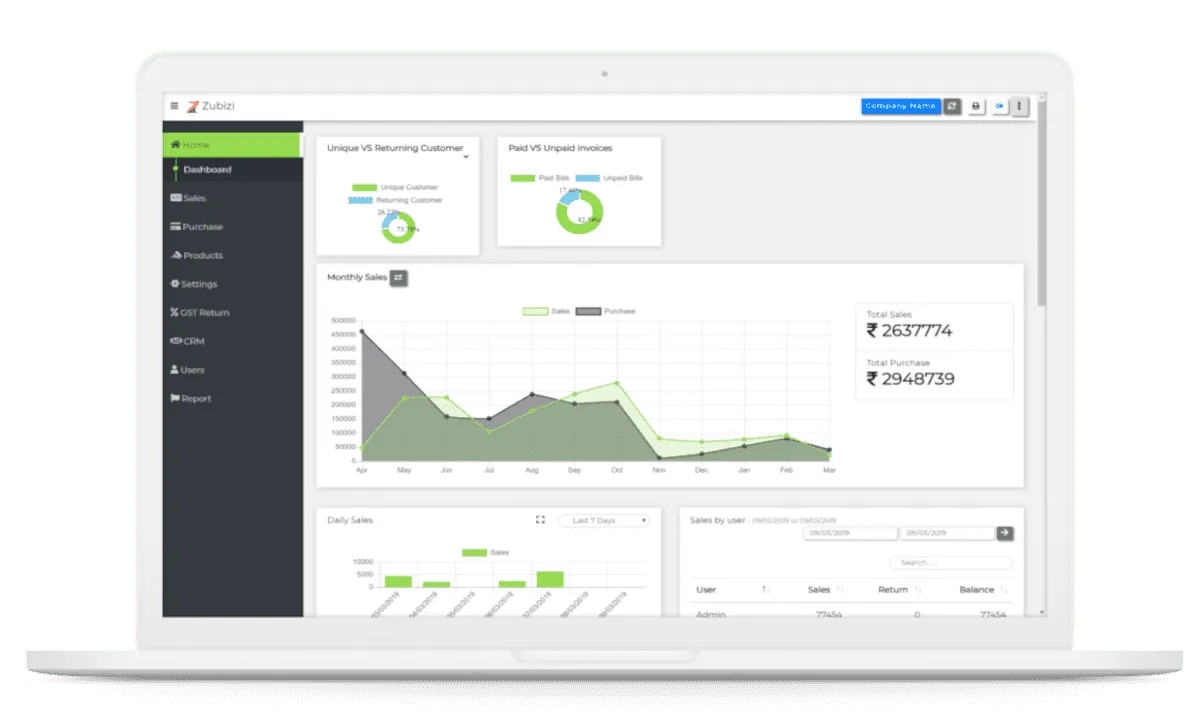Toggle the Unpaid Bills legend item

pyautogui.click(x=609, y=178)
